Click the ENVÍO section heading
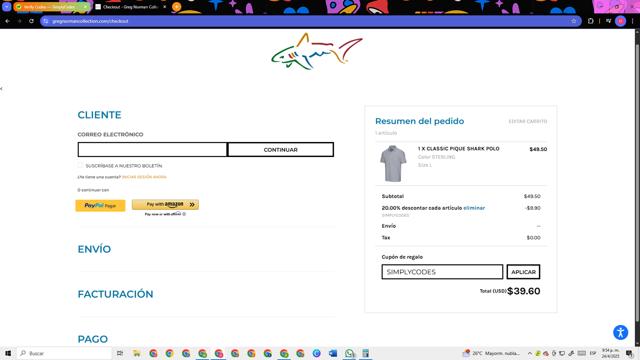Screen dimensions: 640x360 pyautogui.click(x=94, y=249)
